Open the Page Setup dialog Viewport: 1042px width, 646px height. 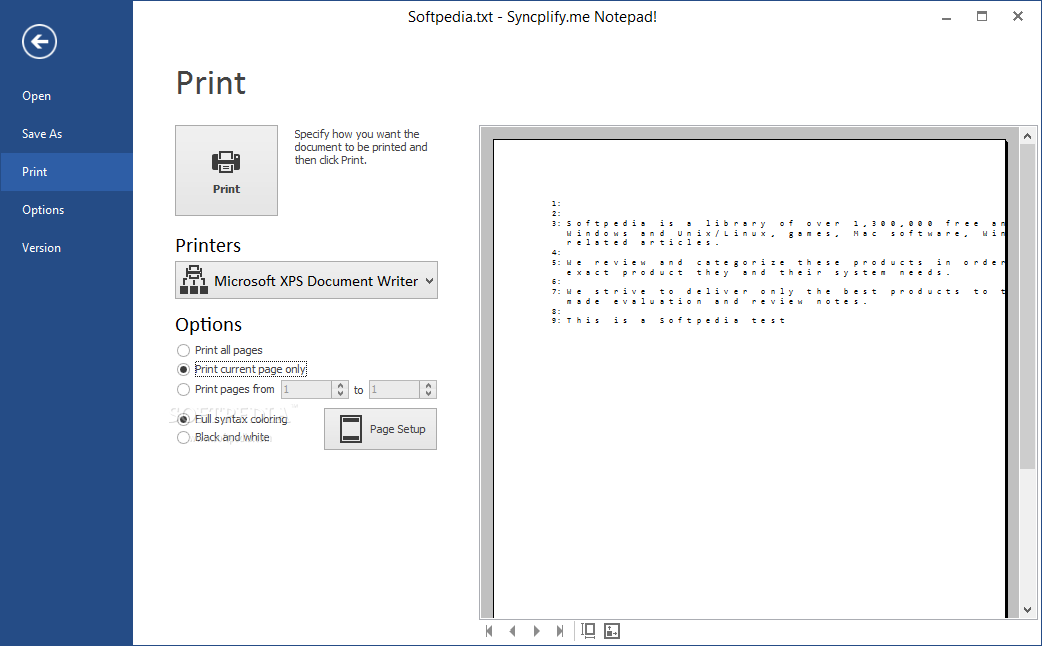pyautogui.click(x=380, y=429)
